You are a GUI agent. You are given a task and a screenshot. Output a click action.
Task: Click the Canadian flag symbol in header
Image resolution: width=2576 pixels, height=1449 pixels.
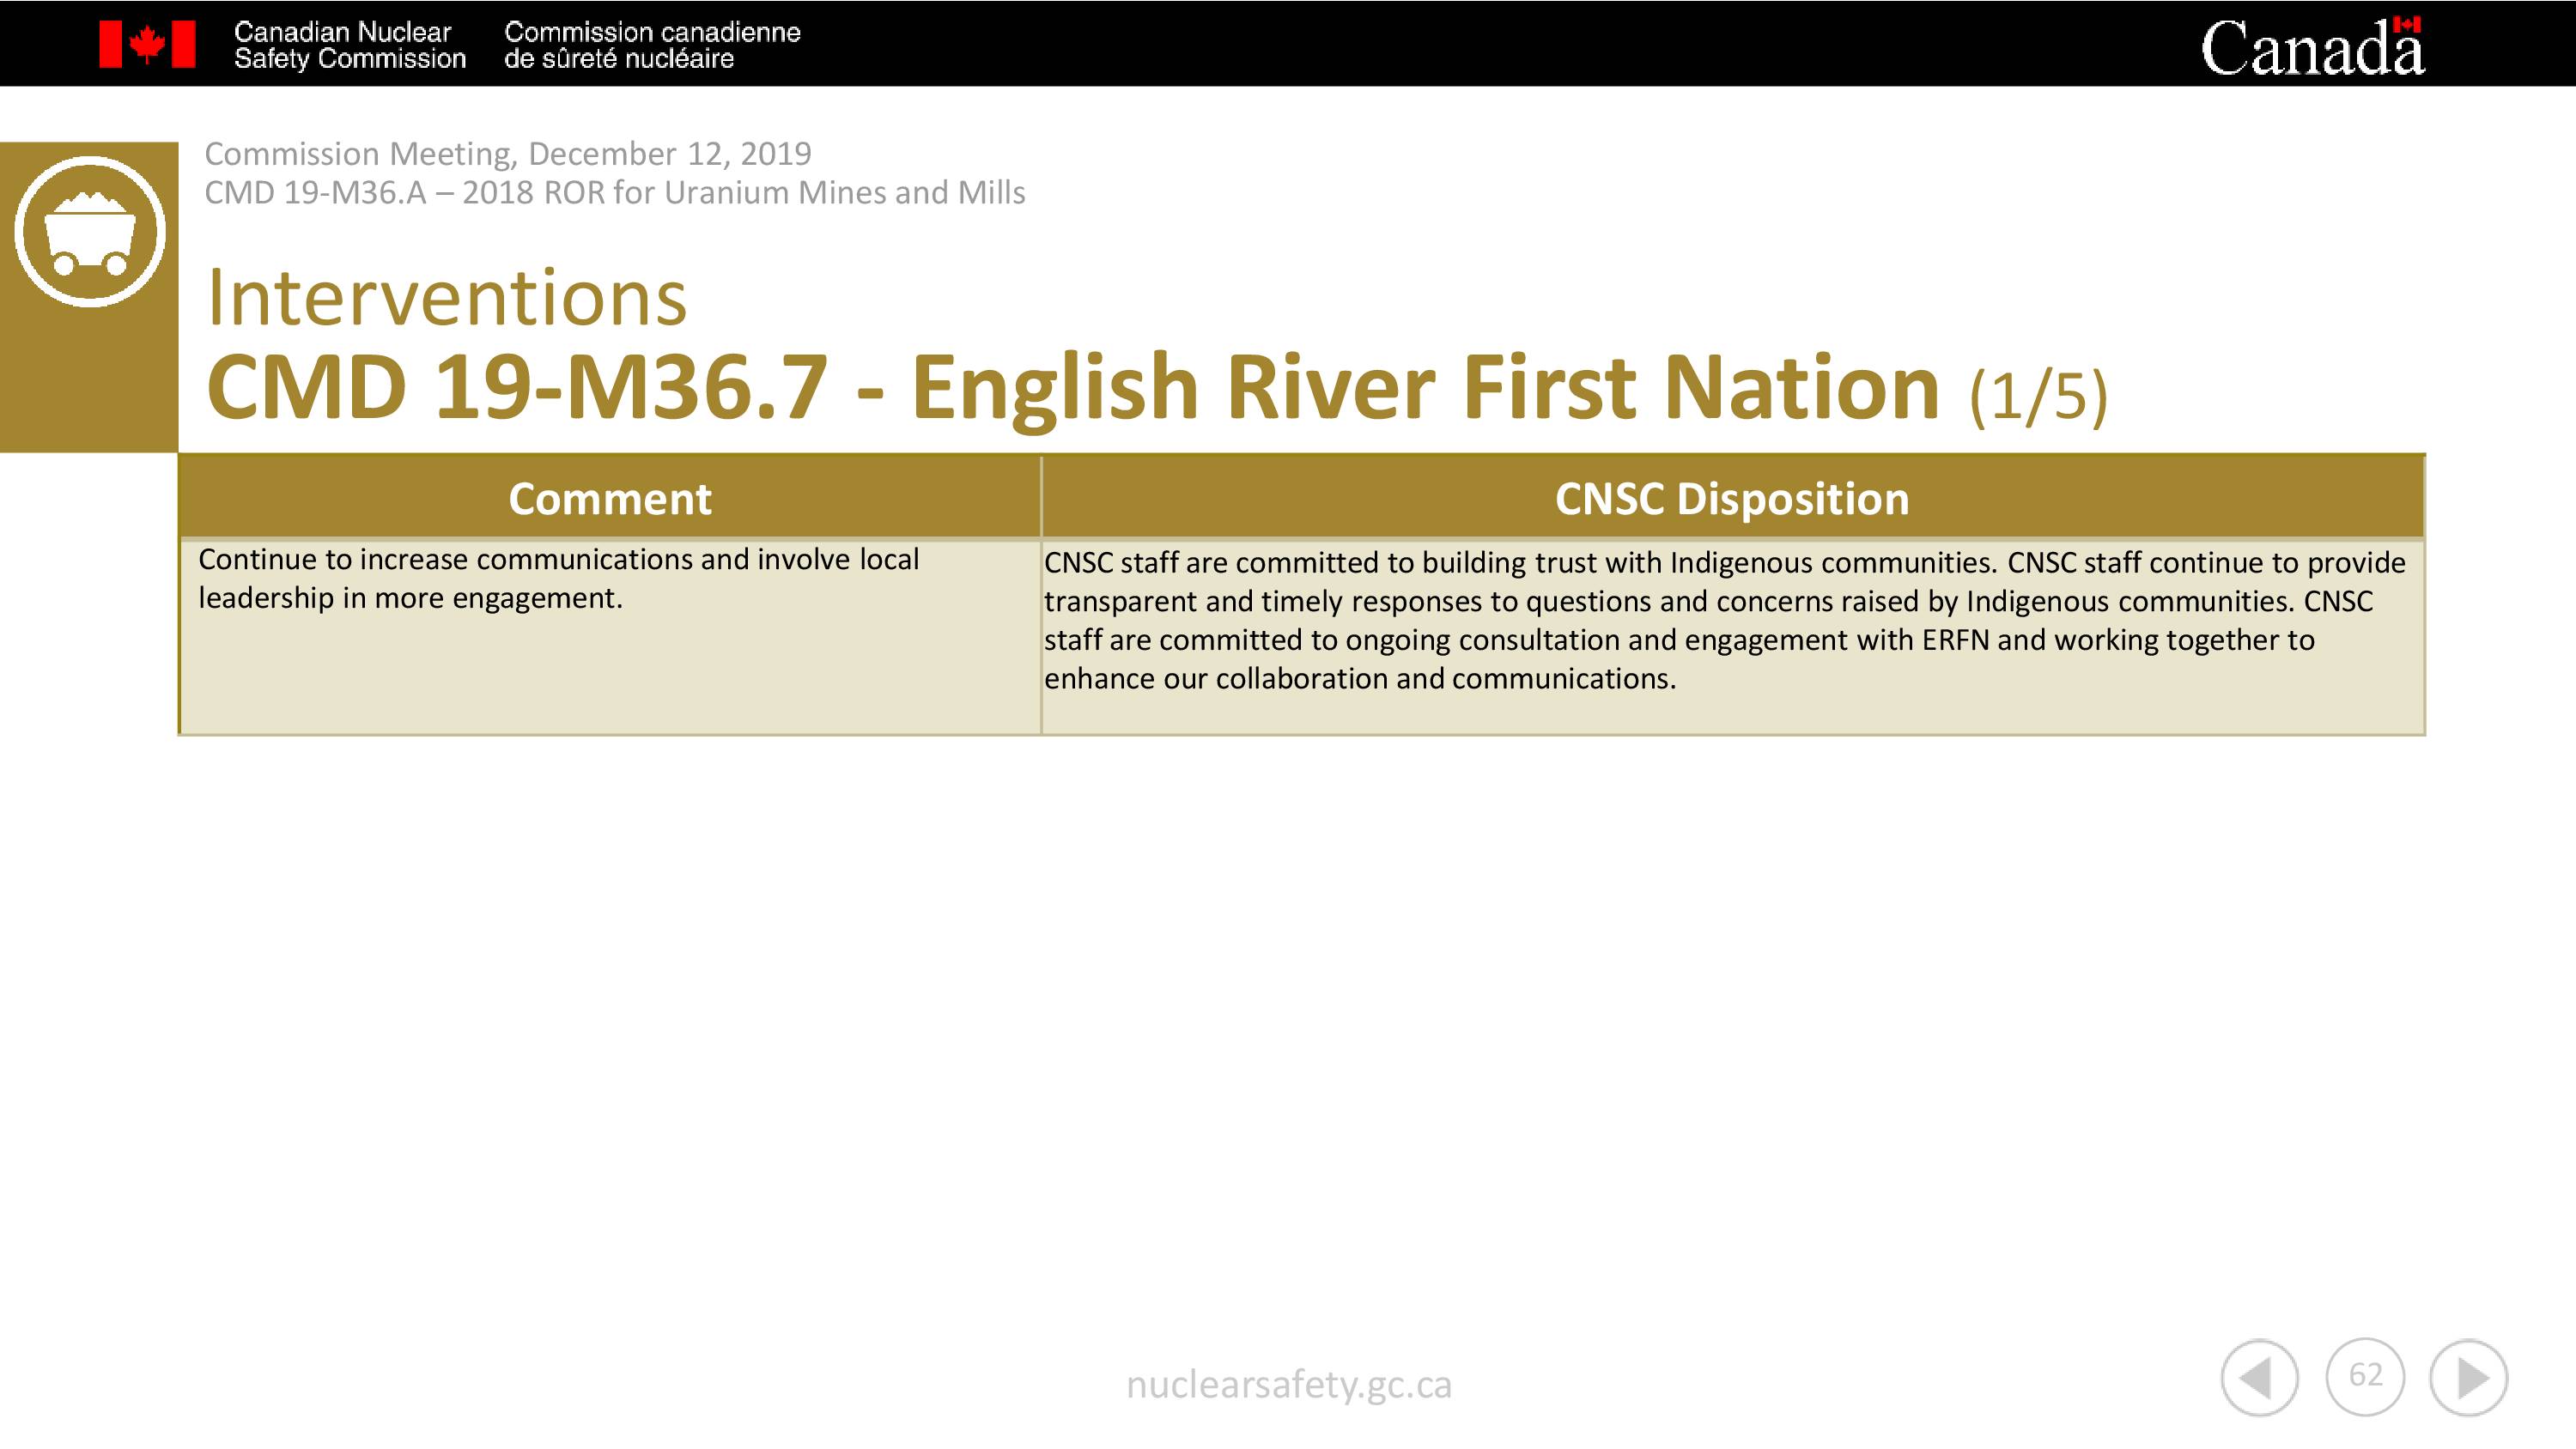147,45
